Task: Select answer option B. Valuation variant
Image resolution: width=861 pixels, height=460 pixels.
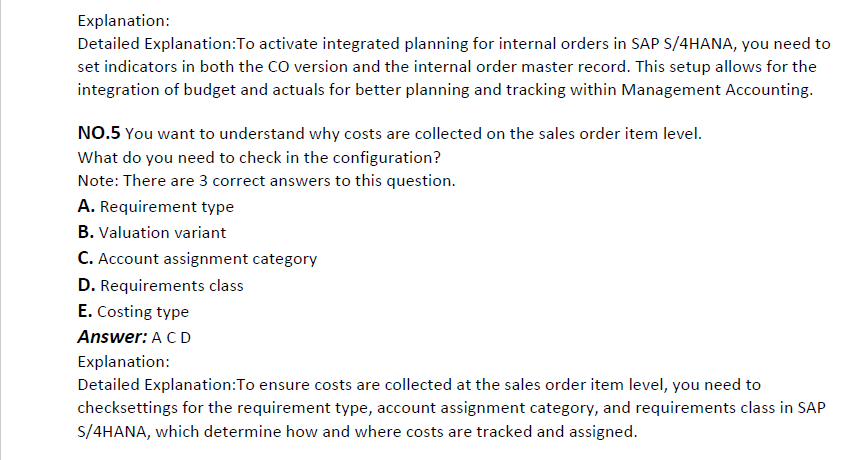Action: coord(152,233)
